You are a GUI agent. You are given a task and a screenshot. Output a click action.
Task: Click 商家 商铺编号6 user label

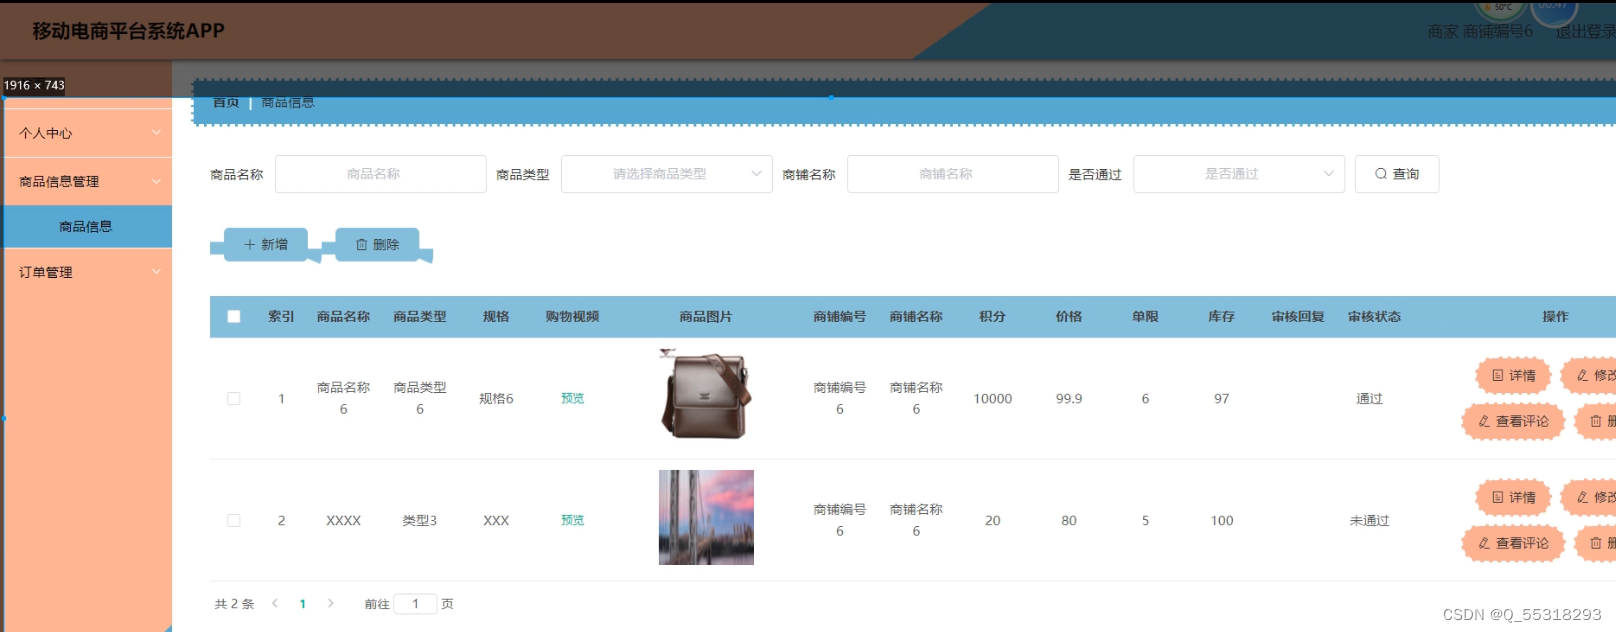(x=1480, y=32)
